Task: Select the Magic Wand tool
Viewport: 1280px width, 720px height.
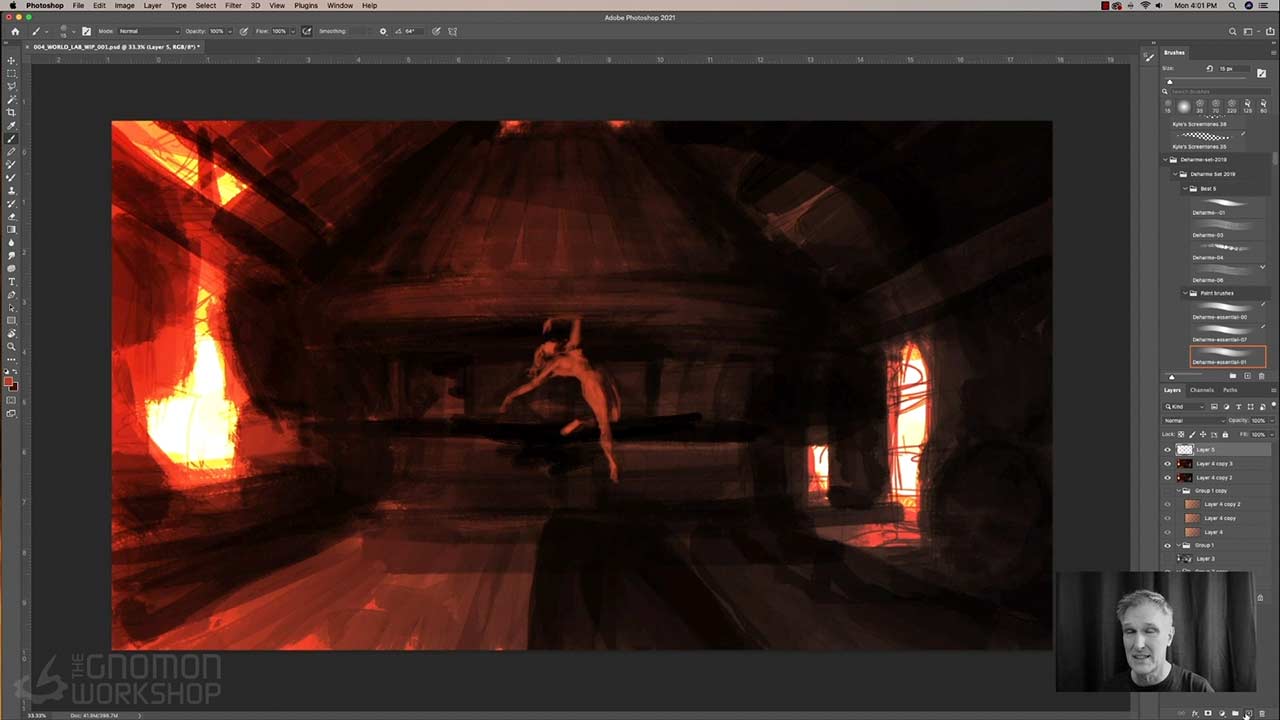Action: click(x=12, y=100)
